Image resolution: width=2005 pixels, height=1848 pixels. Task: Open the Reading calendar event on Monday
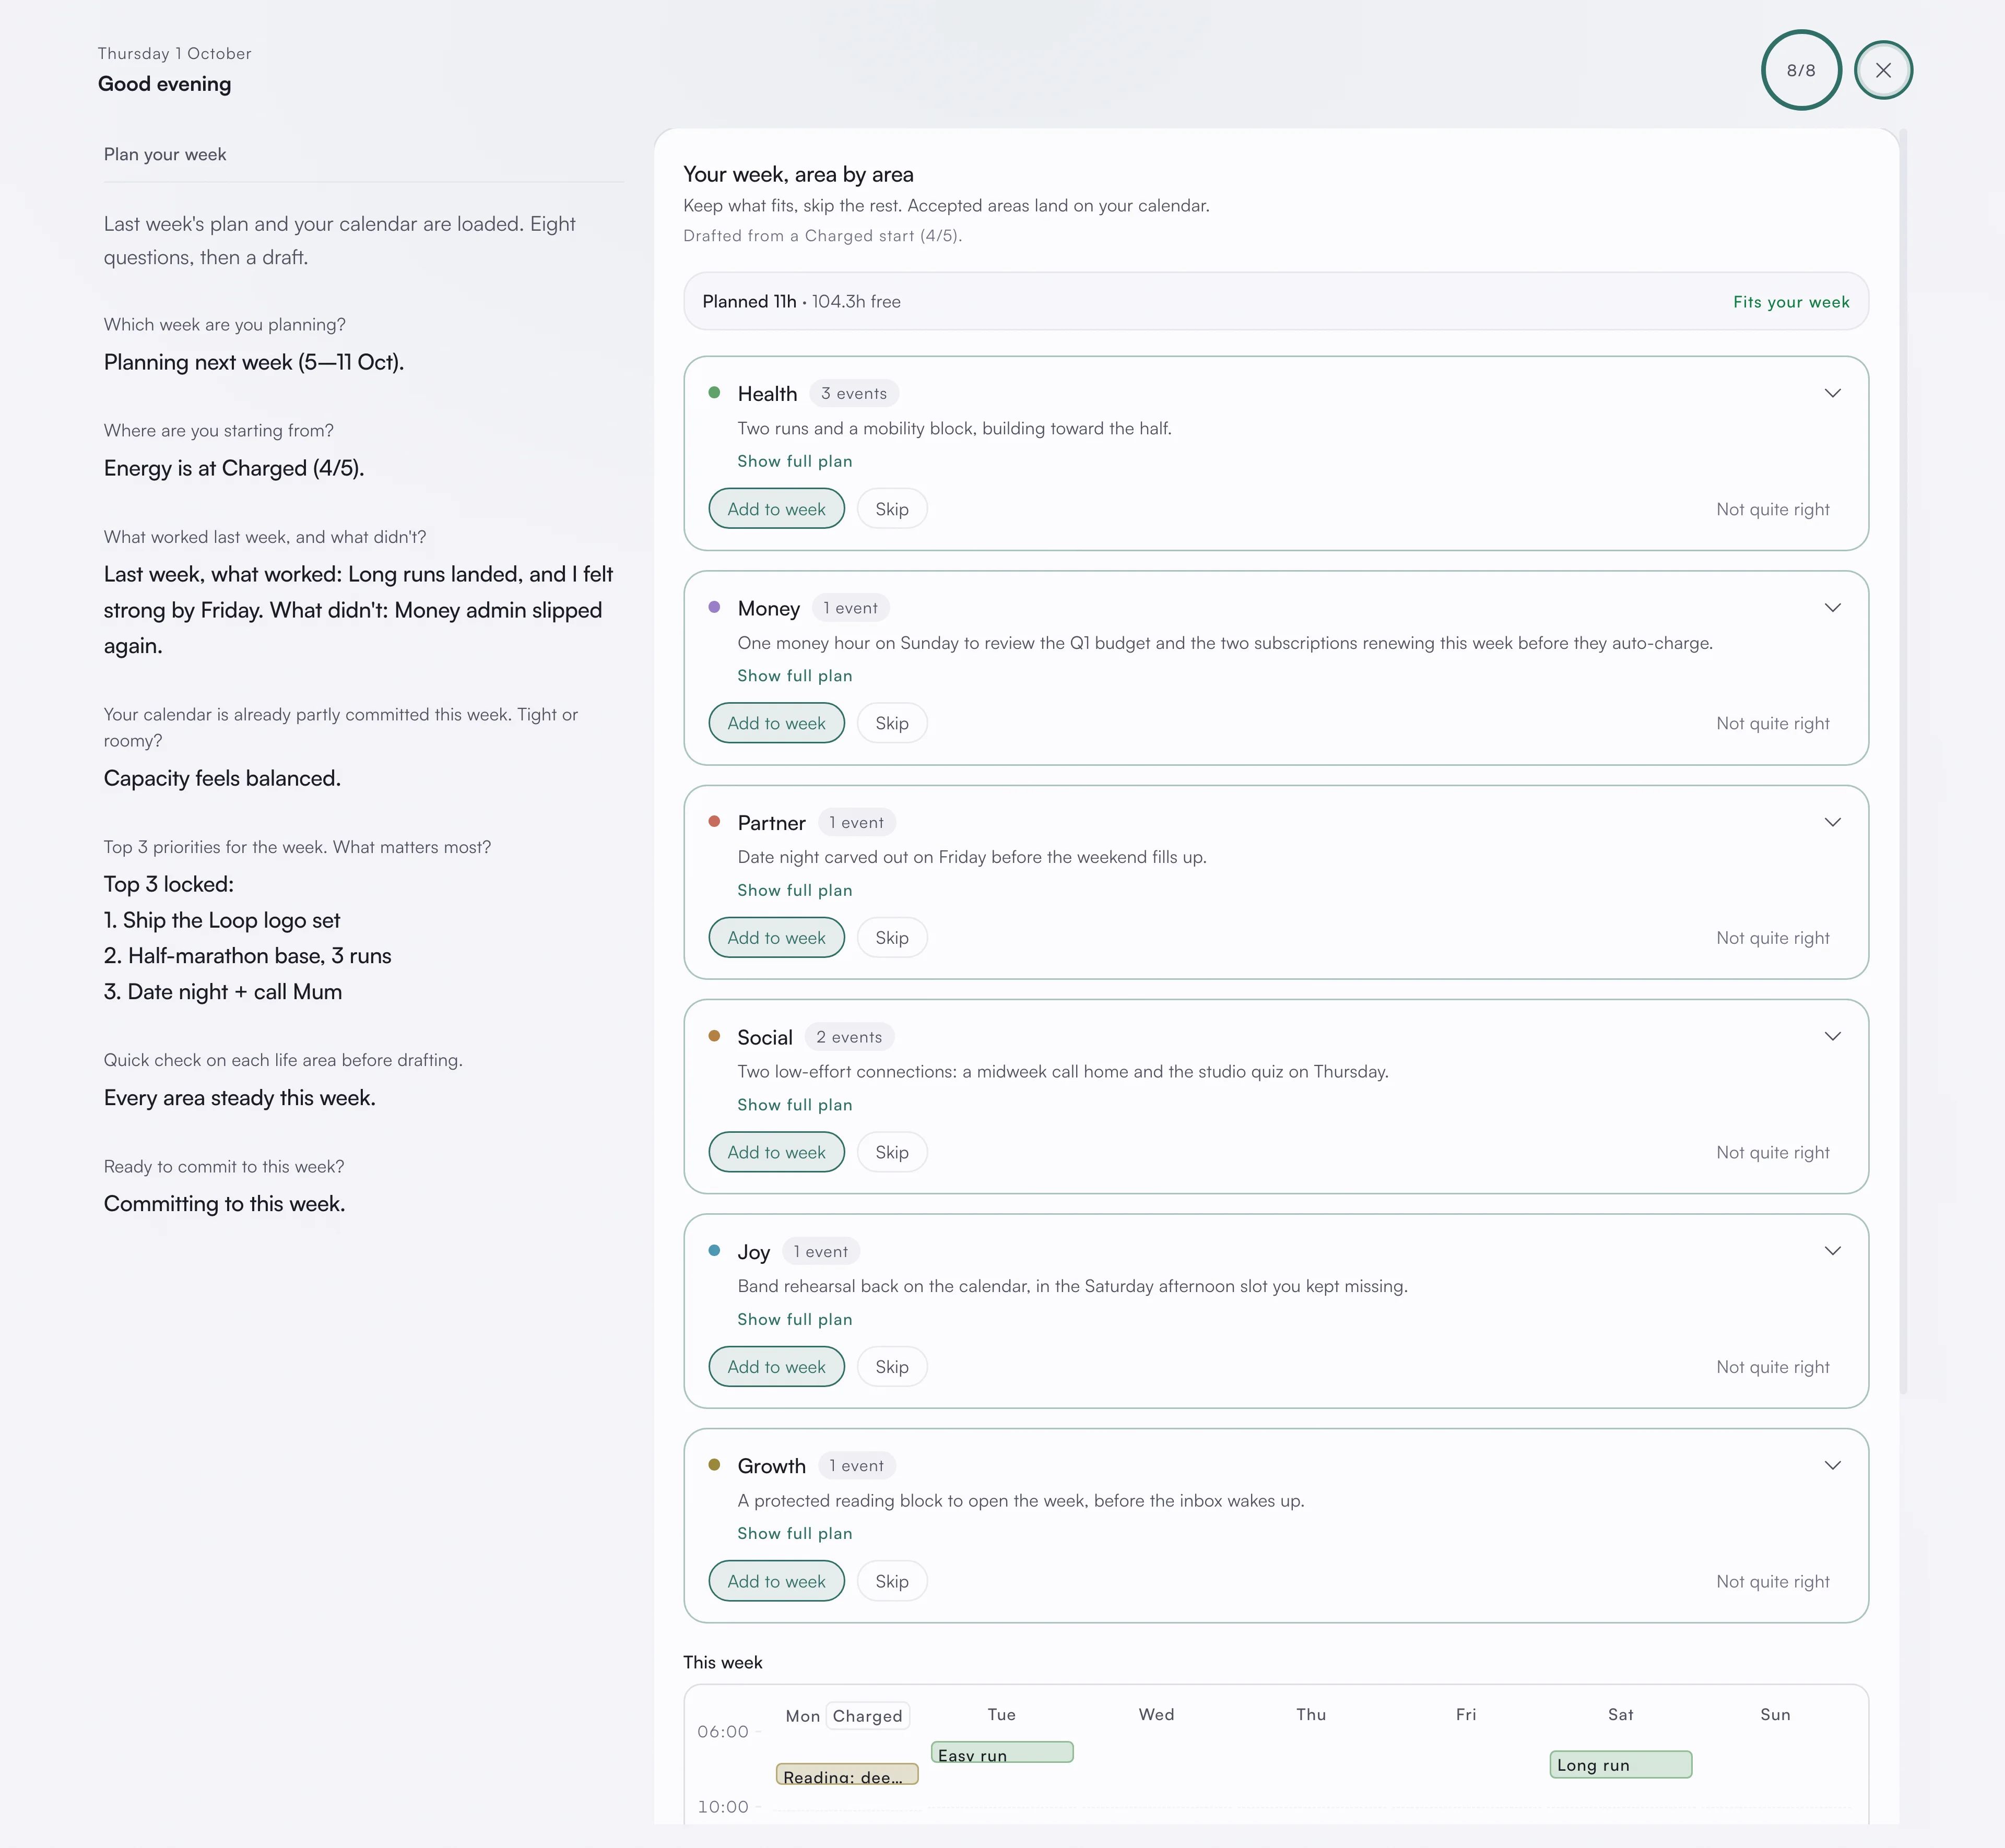pos(847,1775)
